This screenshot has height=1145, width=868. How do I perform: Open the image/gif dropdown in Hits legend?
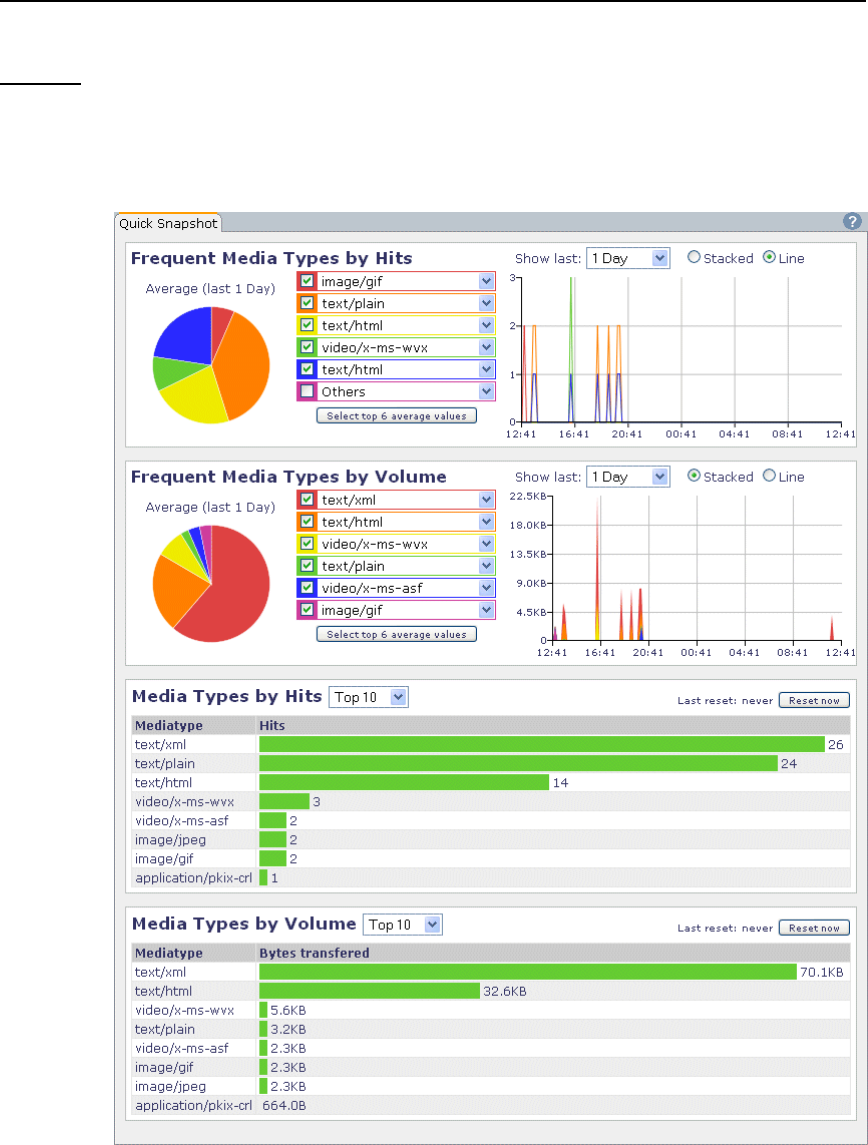(x=486, y=281)
